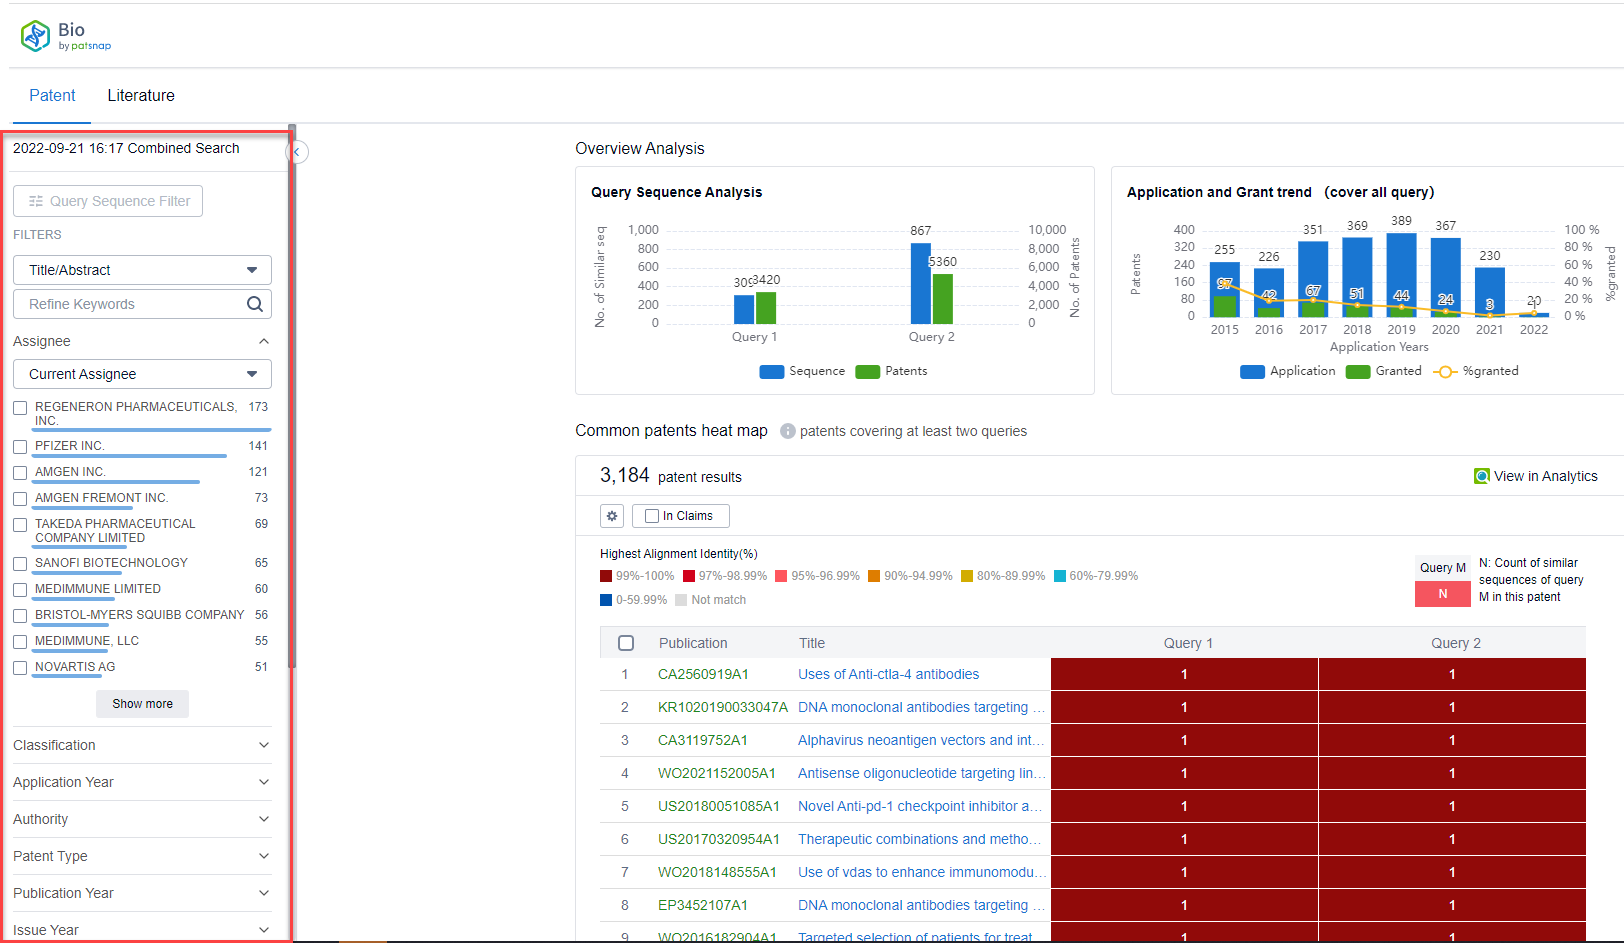Click the Refine Keywords input field
Image resolution: width=1624 pixels, height=943 pixels.
coord(130,304)
